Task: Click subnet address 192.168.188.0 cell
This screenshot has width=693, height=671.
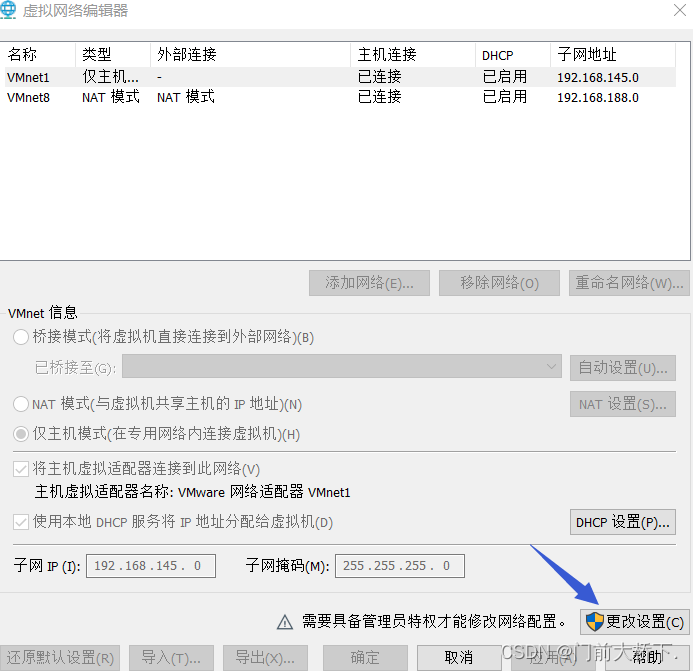Action: [x=598, y=97]
